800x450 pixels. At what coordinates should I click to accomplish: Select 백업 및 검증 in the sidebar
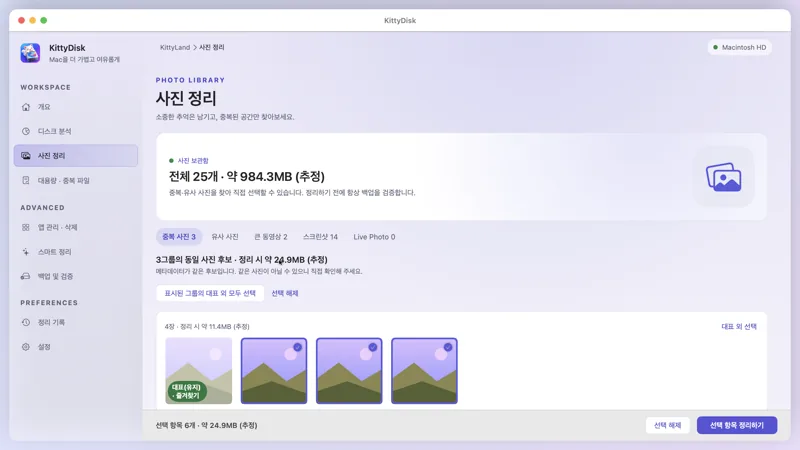(x=76, y=276)
